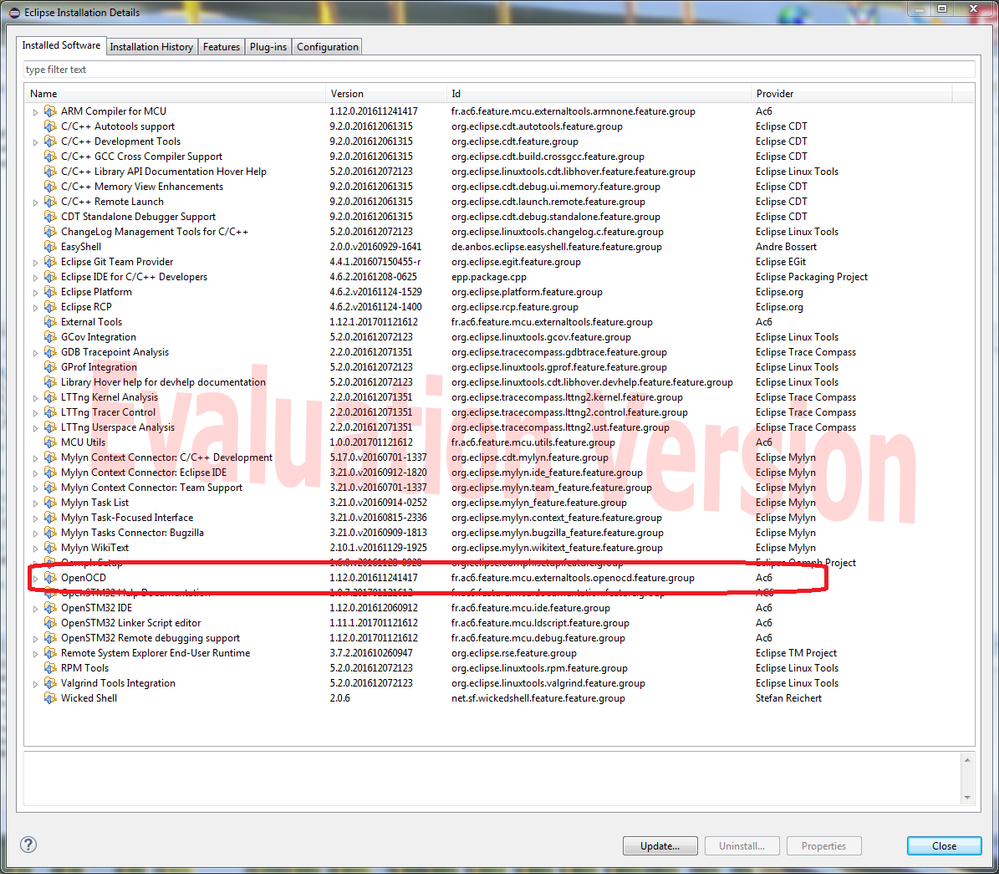Viewport: 999px width, 874px height.
Task: Click the ARM Compiler for MCU feature icon
Action: click(50, 111)
